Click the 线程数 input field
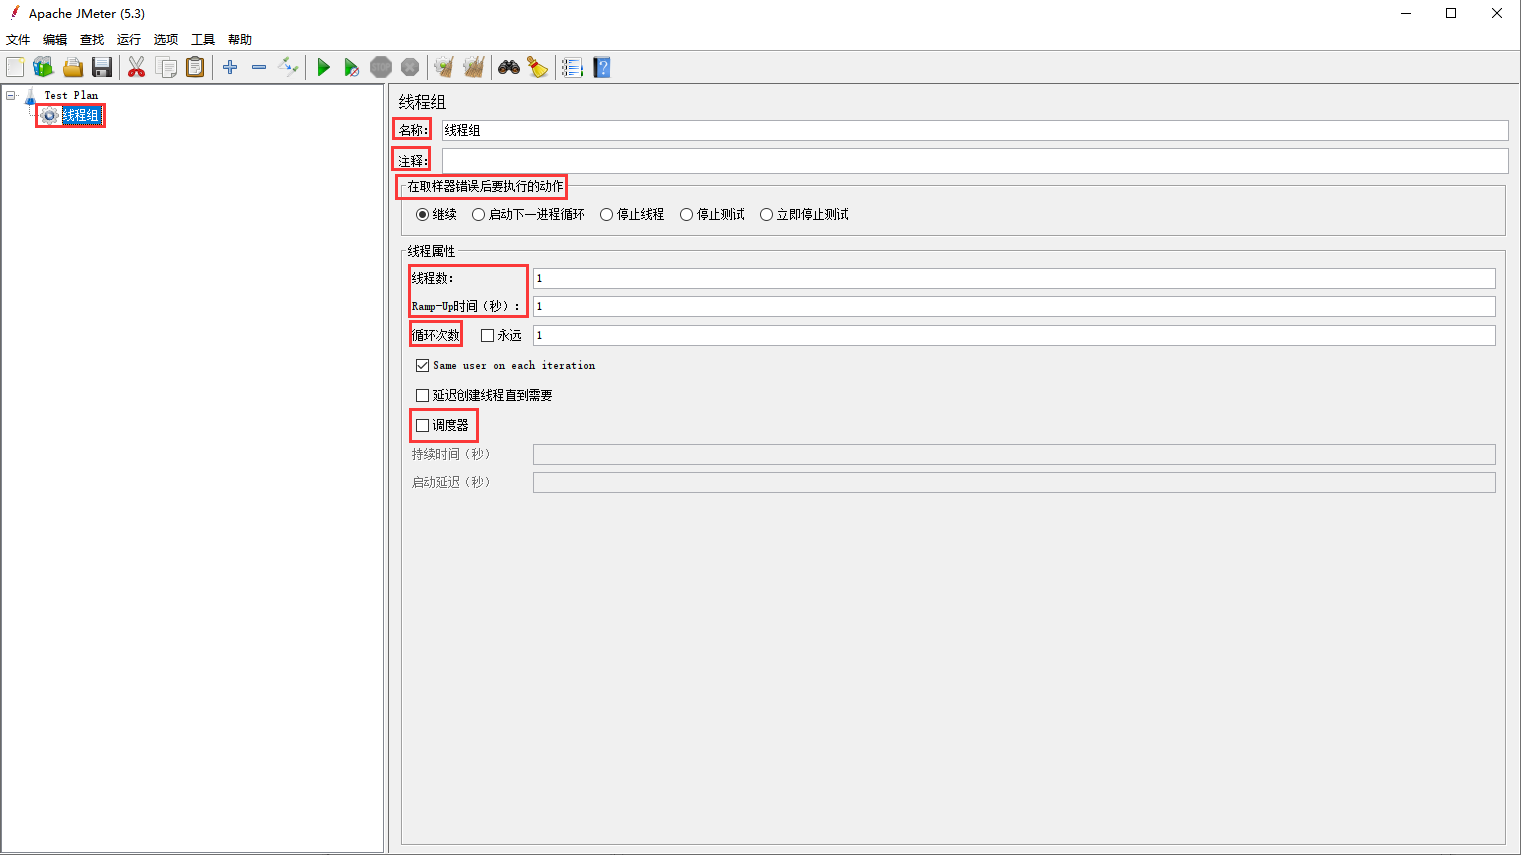The image size is (1521, 855). 1013,279
